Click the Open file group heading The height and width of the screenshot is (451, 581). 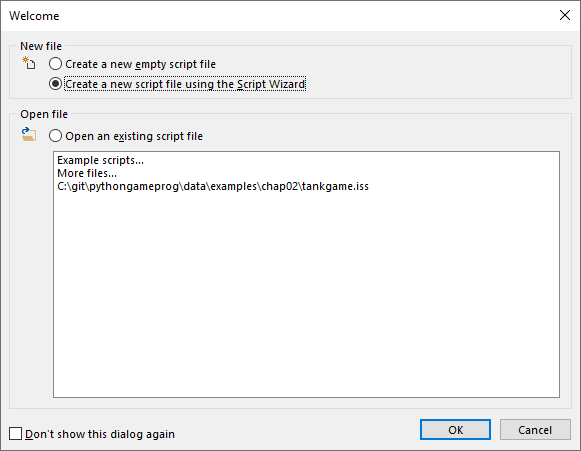click(44, 114)
